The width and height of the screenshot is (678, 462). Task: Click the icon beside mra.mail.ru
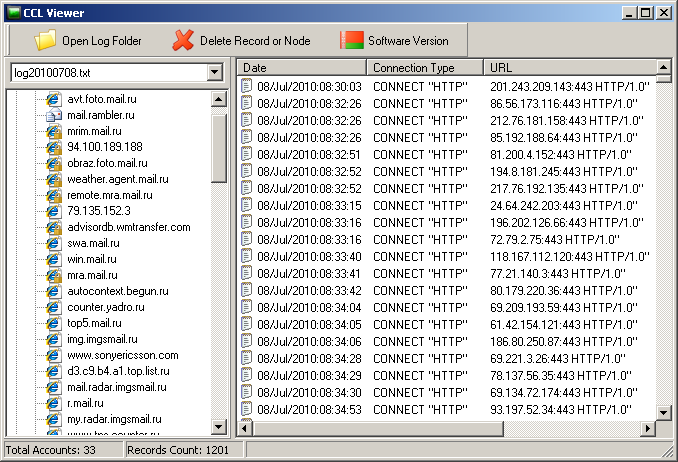pyautogui.click(x=54, y=275)
